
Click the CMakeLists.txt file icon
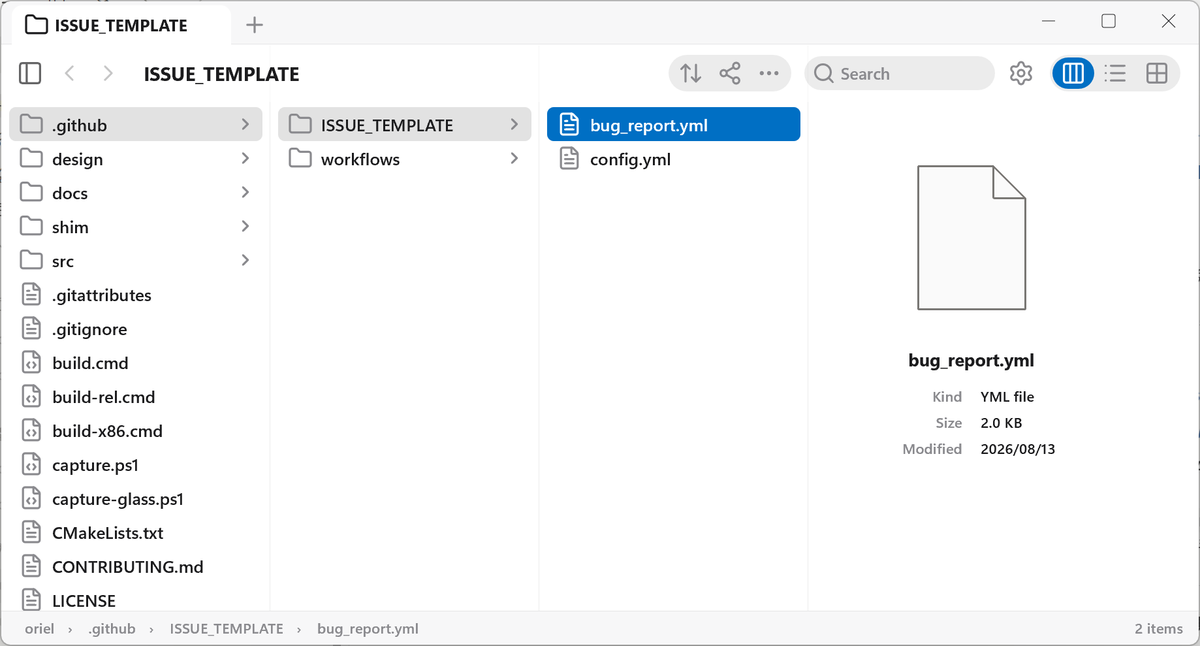point(32,533)
